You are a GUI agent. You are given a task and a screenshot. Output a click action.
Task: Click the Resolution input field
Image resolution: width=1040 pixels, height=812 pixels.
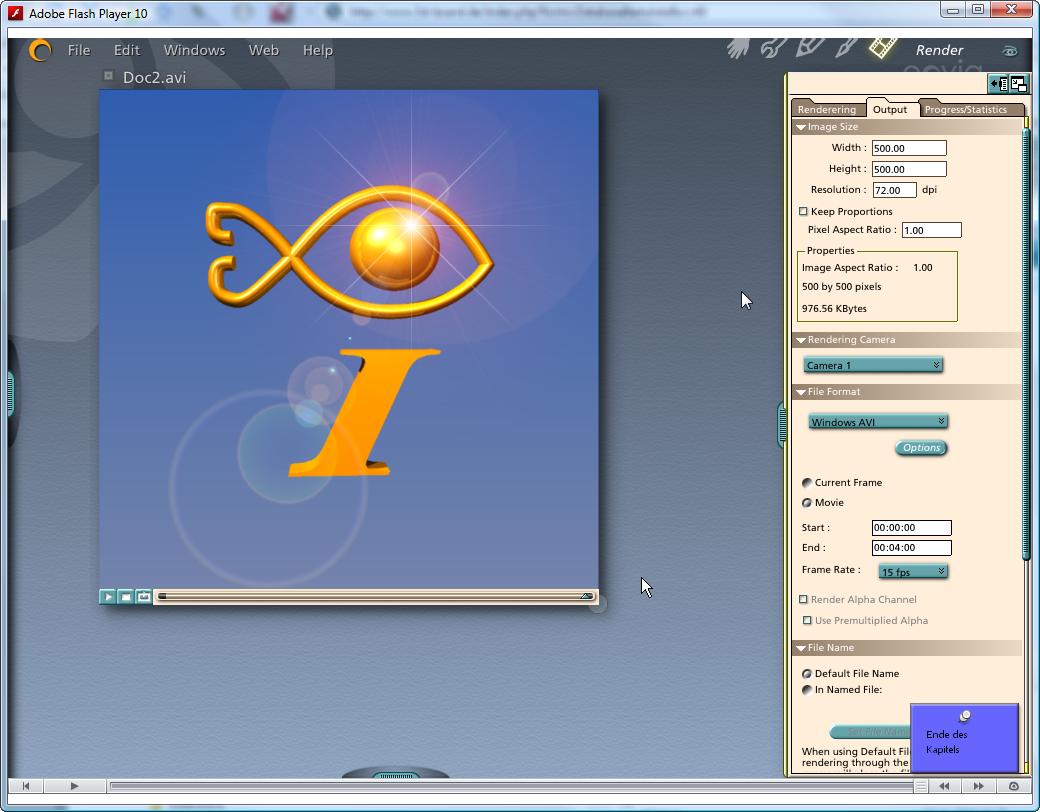coord(895,190)
